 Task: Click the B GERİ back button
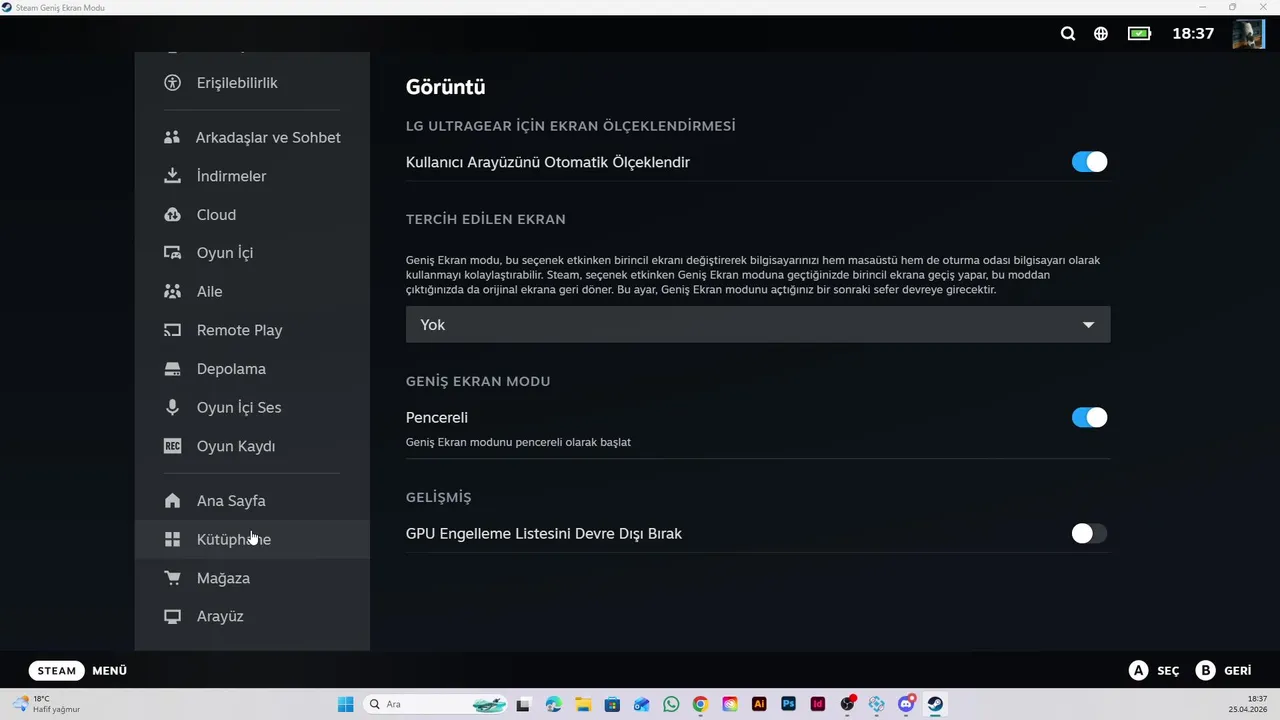pos(1224,671)
